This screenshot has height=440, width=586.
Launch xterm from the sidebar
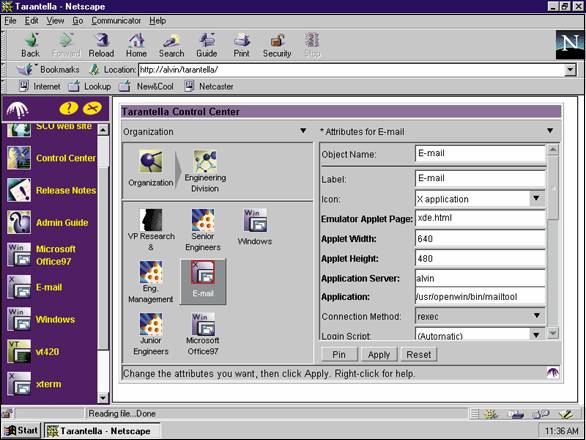(34, 384)
